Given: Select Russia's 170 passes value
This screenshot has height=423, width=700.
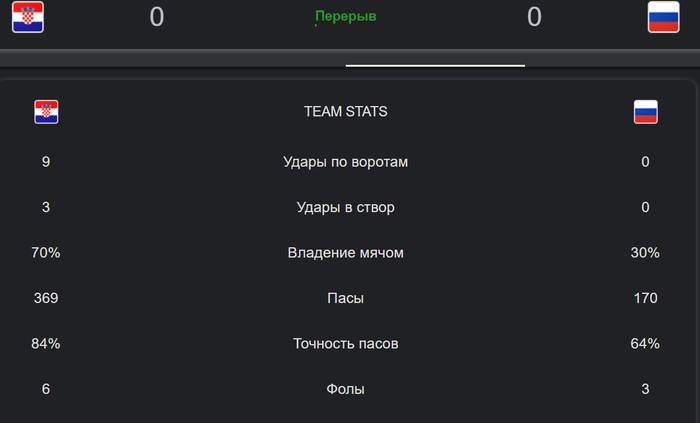Looking at the screenshot, I should pos(645,298).
